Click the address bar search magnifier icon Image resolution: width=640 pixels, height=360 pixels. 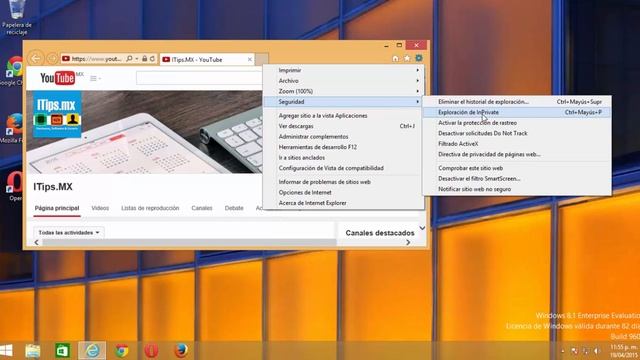click(129, 59)
